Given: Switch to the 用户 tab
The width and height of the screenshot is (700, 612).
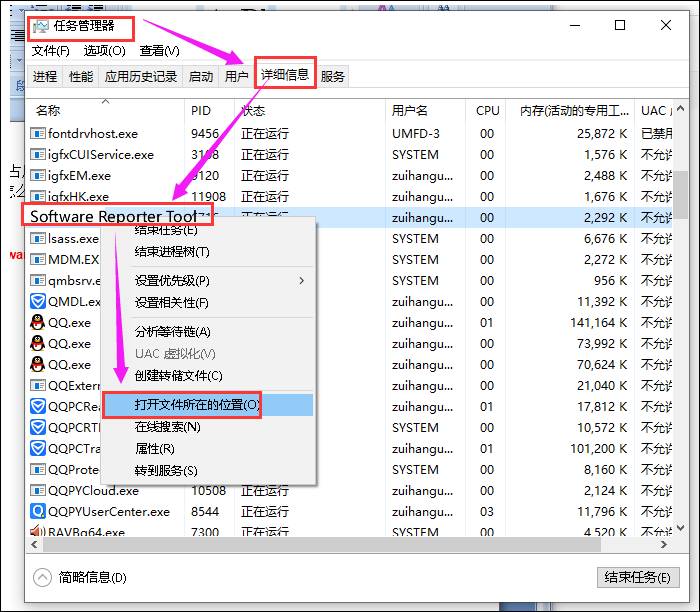Looking at the screenshot, I should (237, 76).
